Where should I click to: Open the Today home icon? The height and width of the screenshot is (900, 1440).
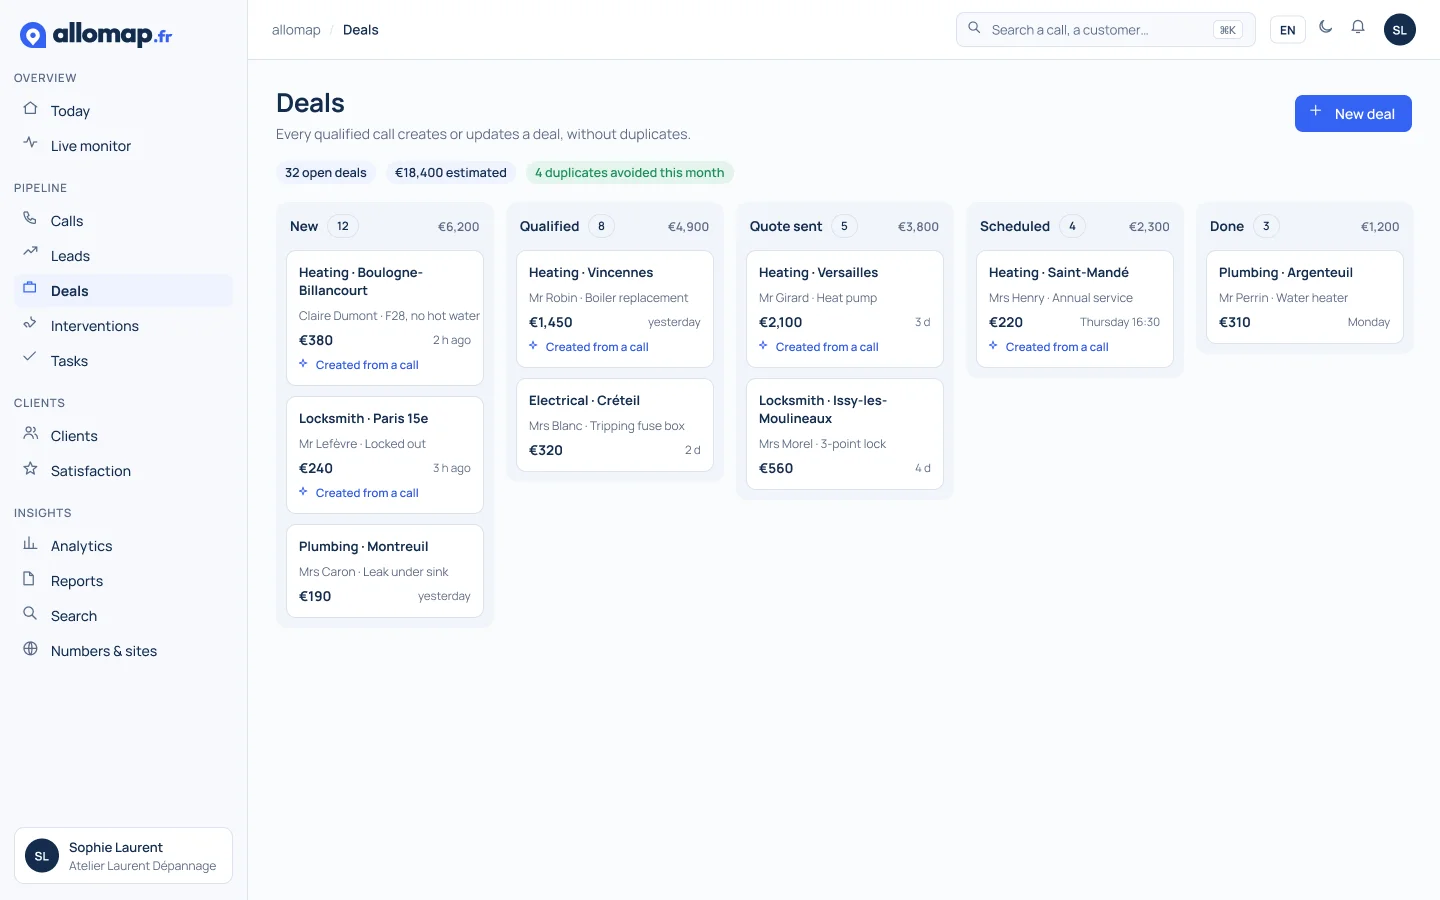(30, 109)
